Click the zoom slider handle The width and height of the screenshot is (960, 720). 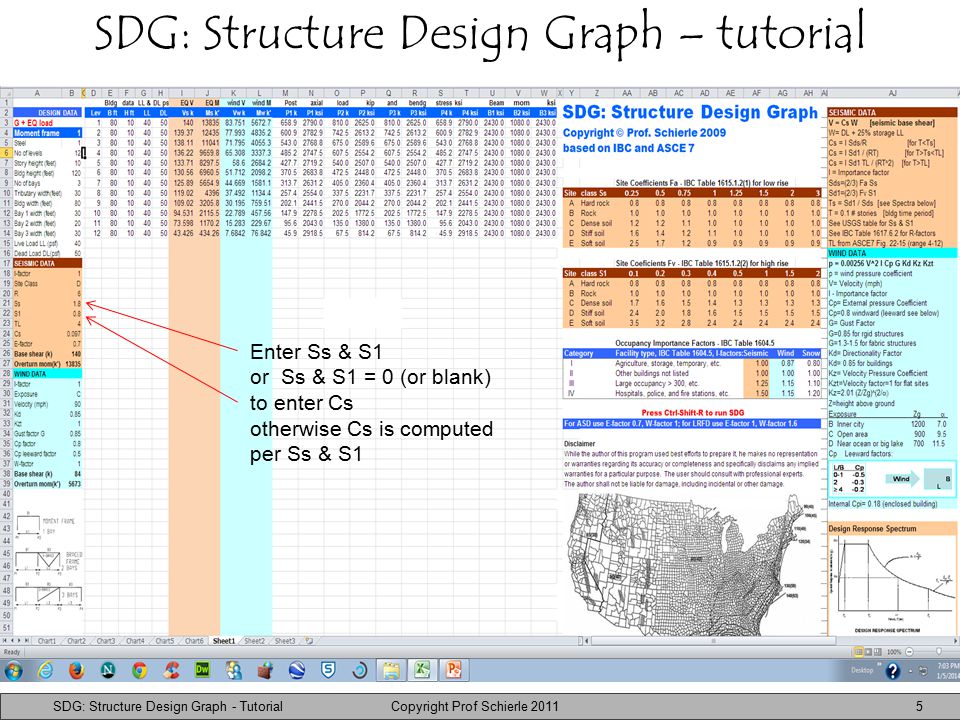tap(939, 652)
